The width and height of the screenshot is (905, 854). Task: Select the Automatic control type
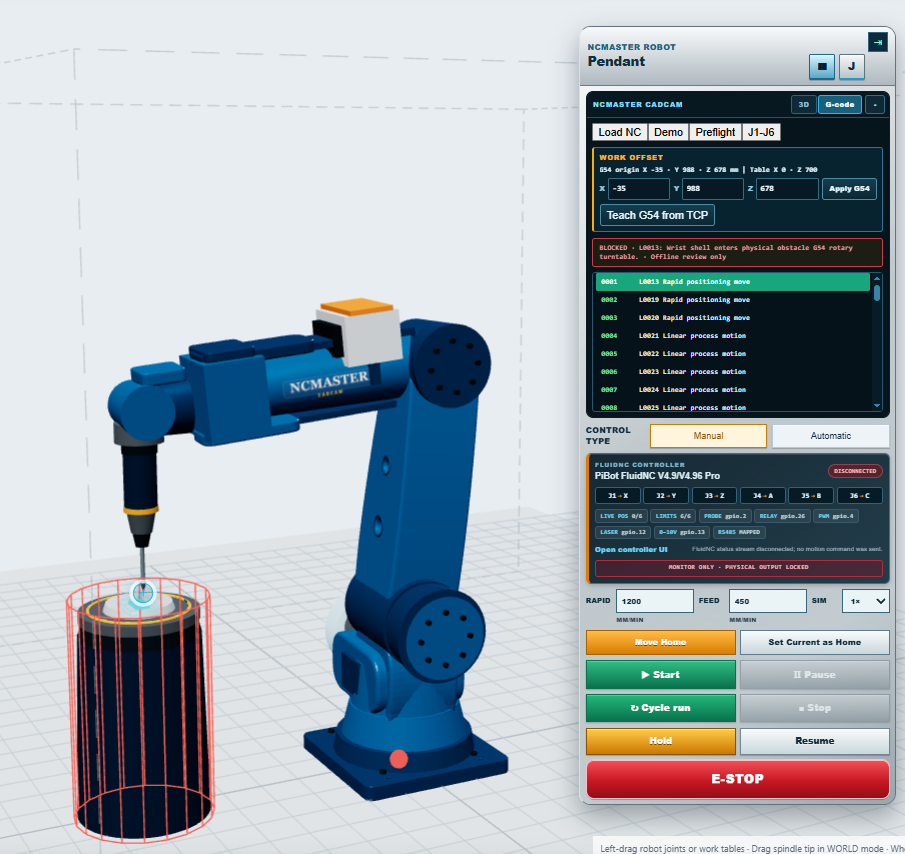click(x=831, y=436)
